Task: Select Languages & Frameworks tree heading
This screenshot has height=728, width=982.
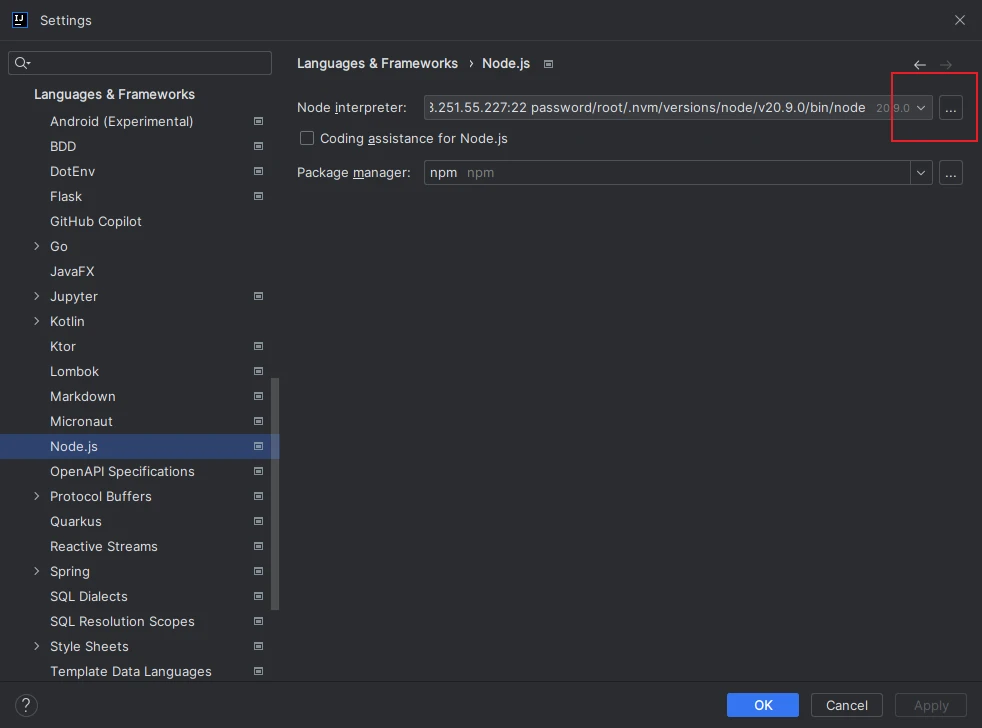Action: click(114, 95)
